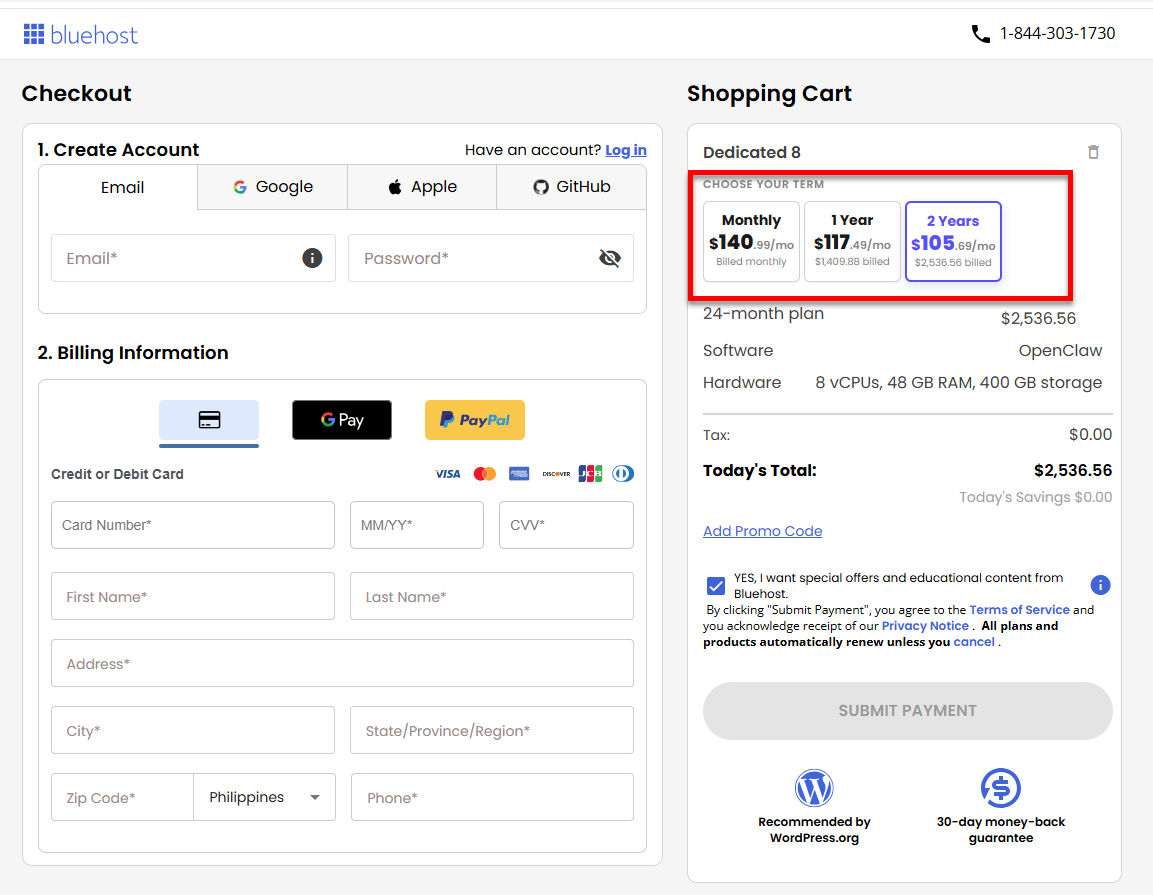The image size is (1153, 895).
Task: Focus the MM/YY expiry field
Action: pyautogui.click(x=417, y=525)
